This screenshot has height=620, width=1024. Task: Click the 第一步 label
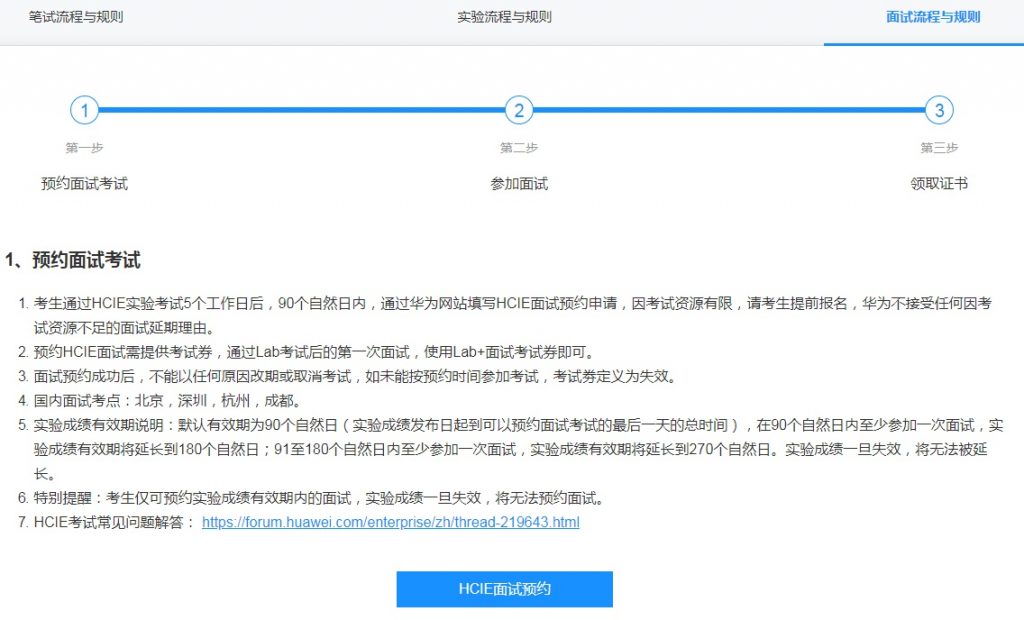(x=84, y=148)
